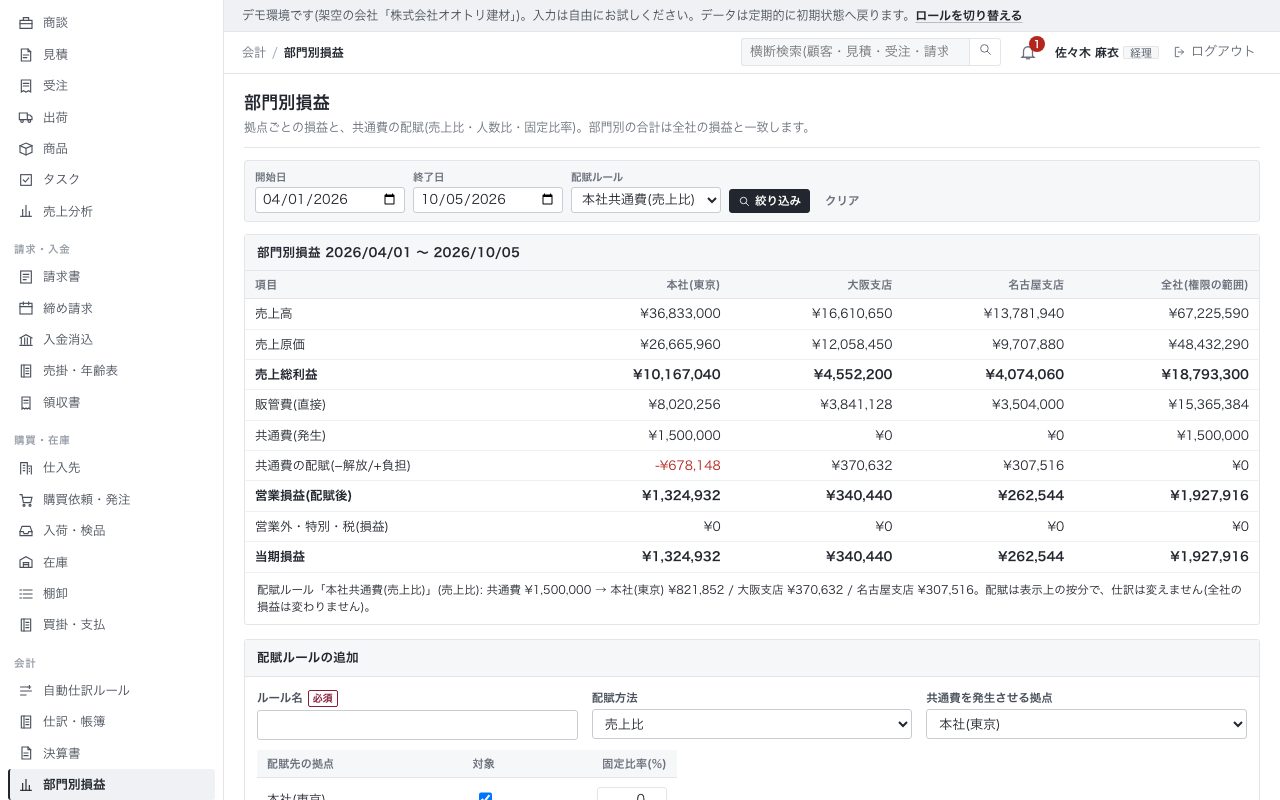The height and width of the screenshot is (800, 1280).
Task: Open the 終了日 calendar picker icon
Action: click(547, 199)
